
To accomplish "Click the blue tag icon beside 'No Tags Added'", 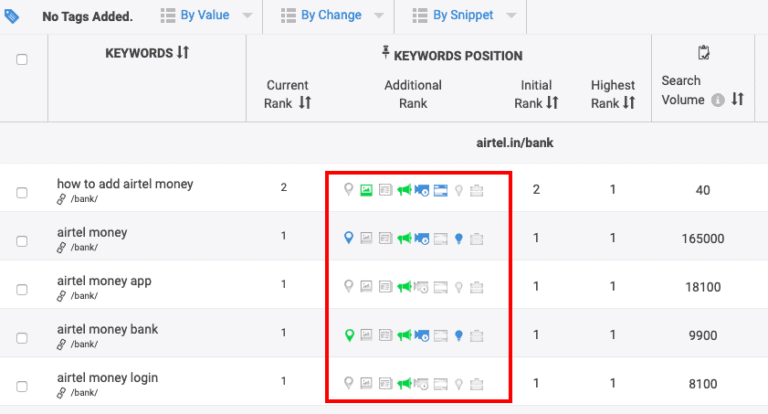I will point(12,16).
